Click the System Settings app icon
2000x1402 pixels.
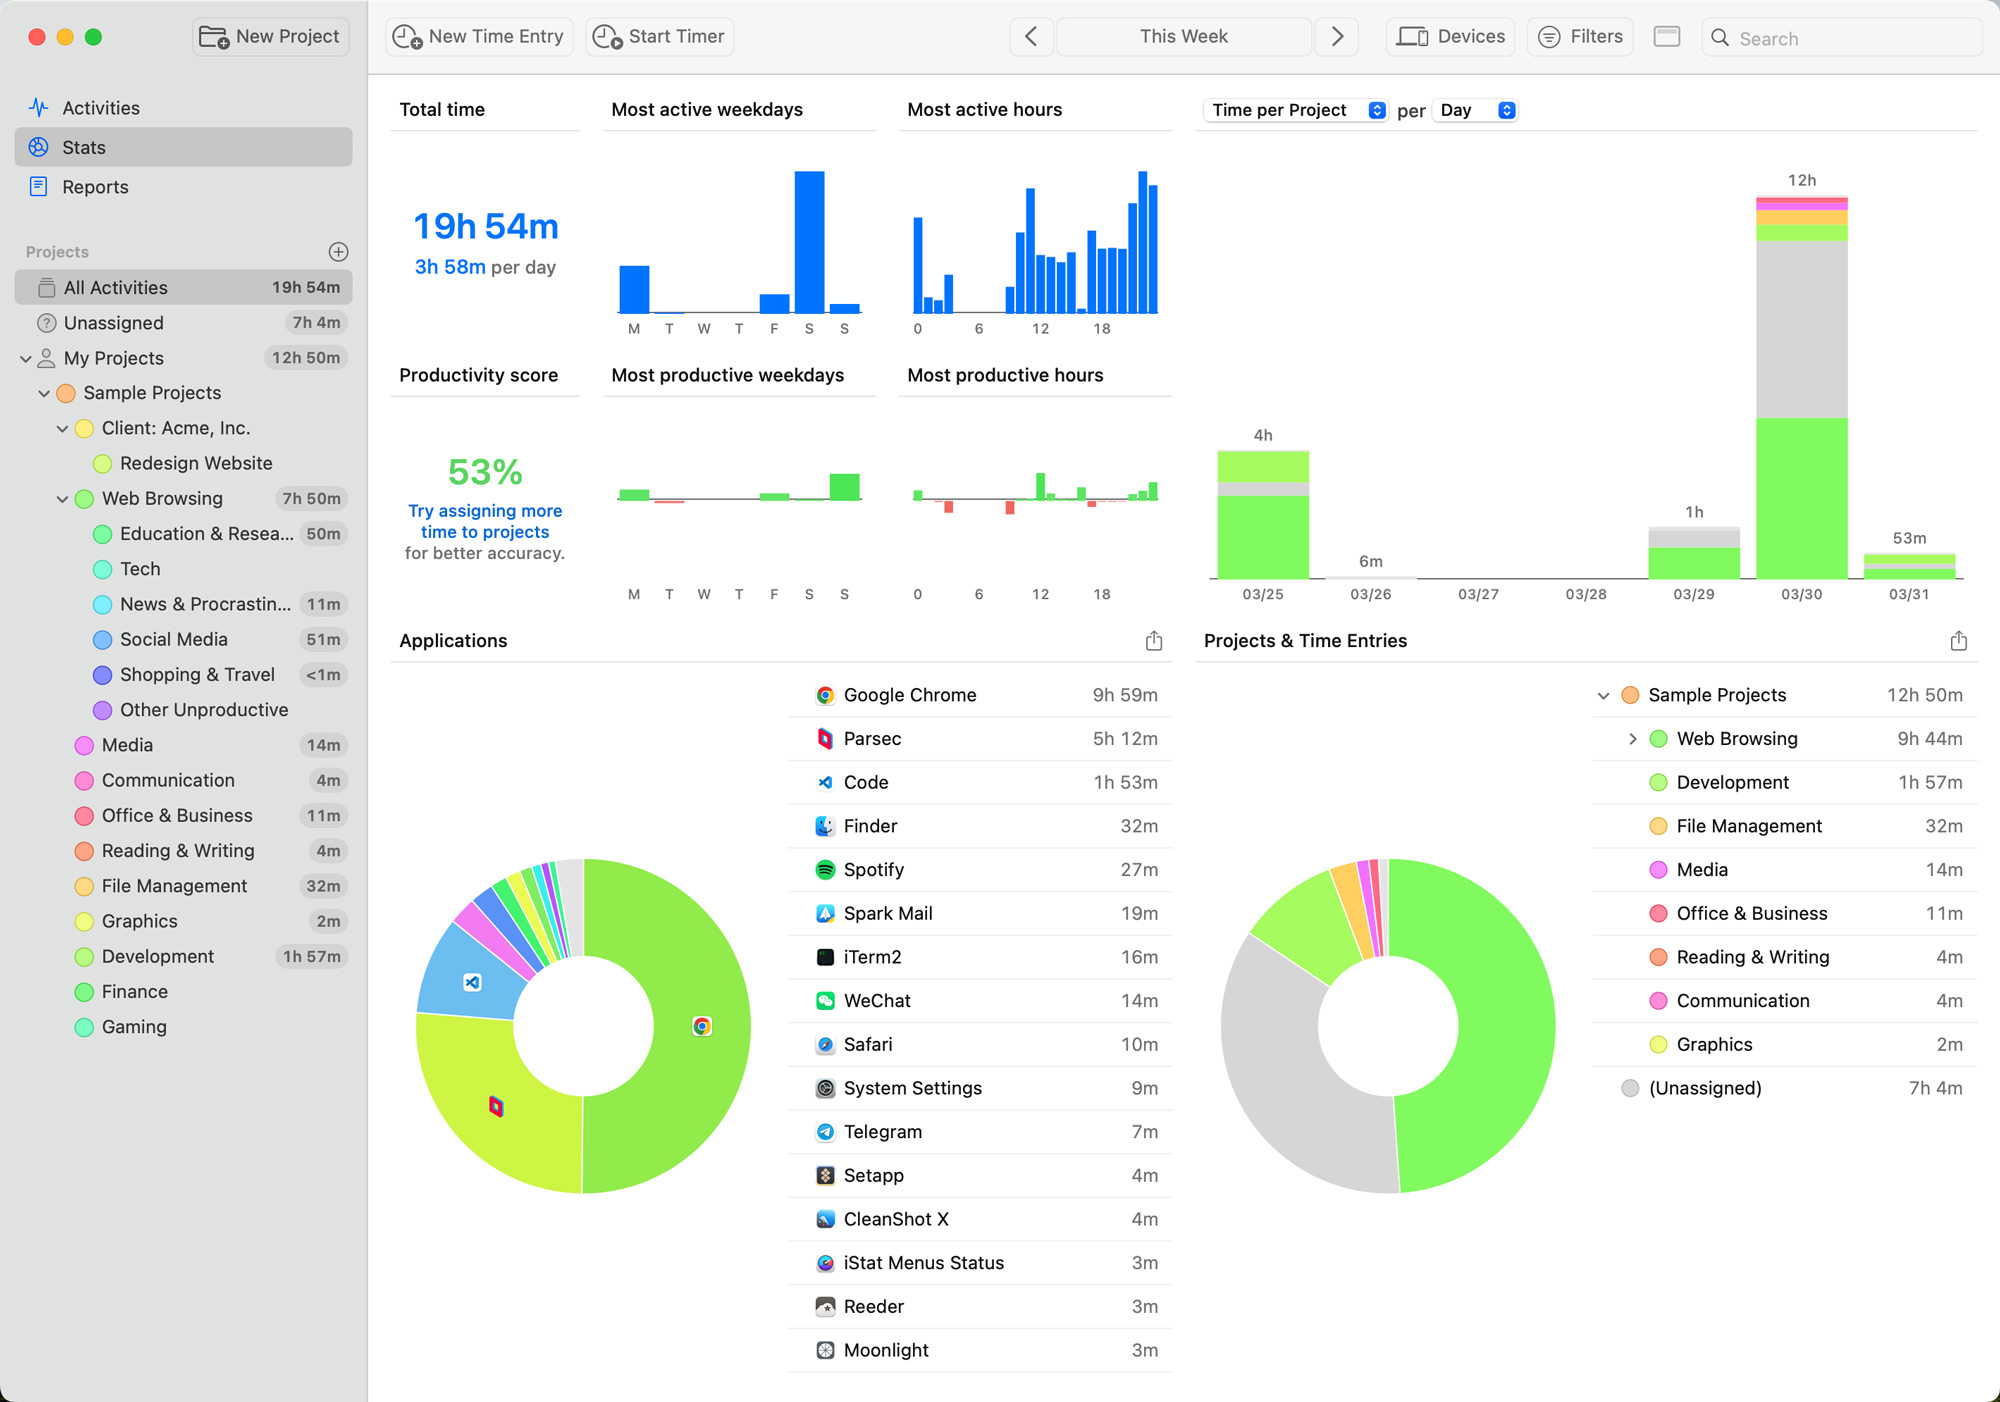click(x=825, y=1088)
